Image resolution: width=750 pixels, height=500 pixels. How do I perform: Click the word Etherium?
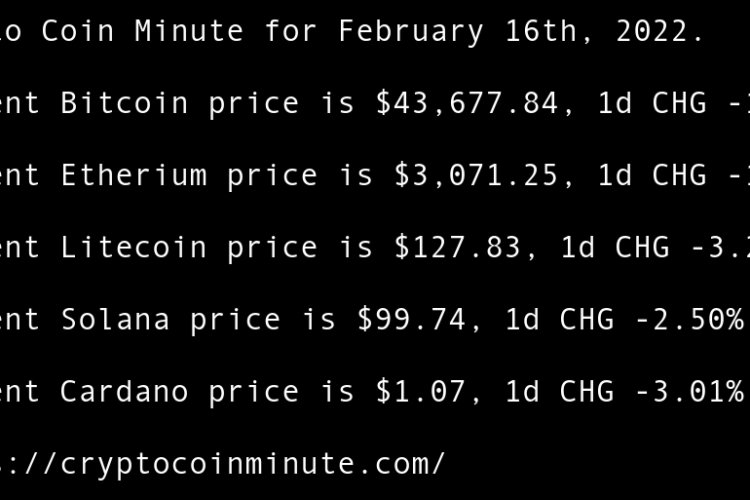click(x=134, y=175)
